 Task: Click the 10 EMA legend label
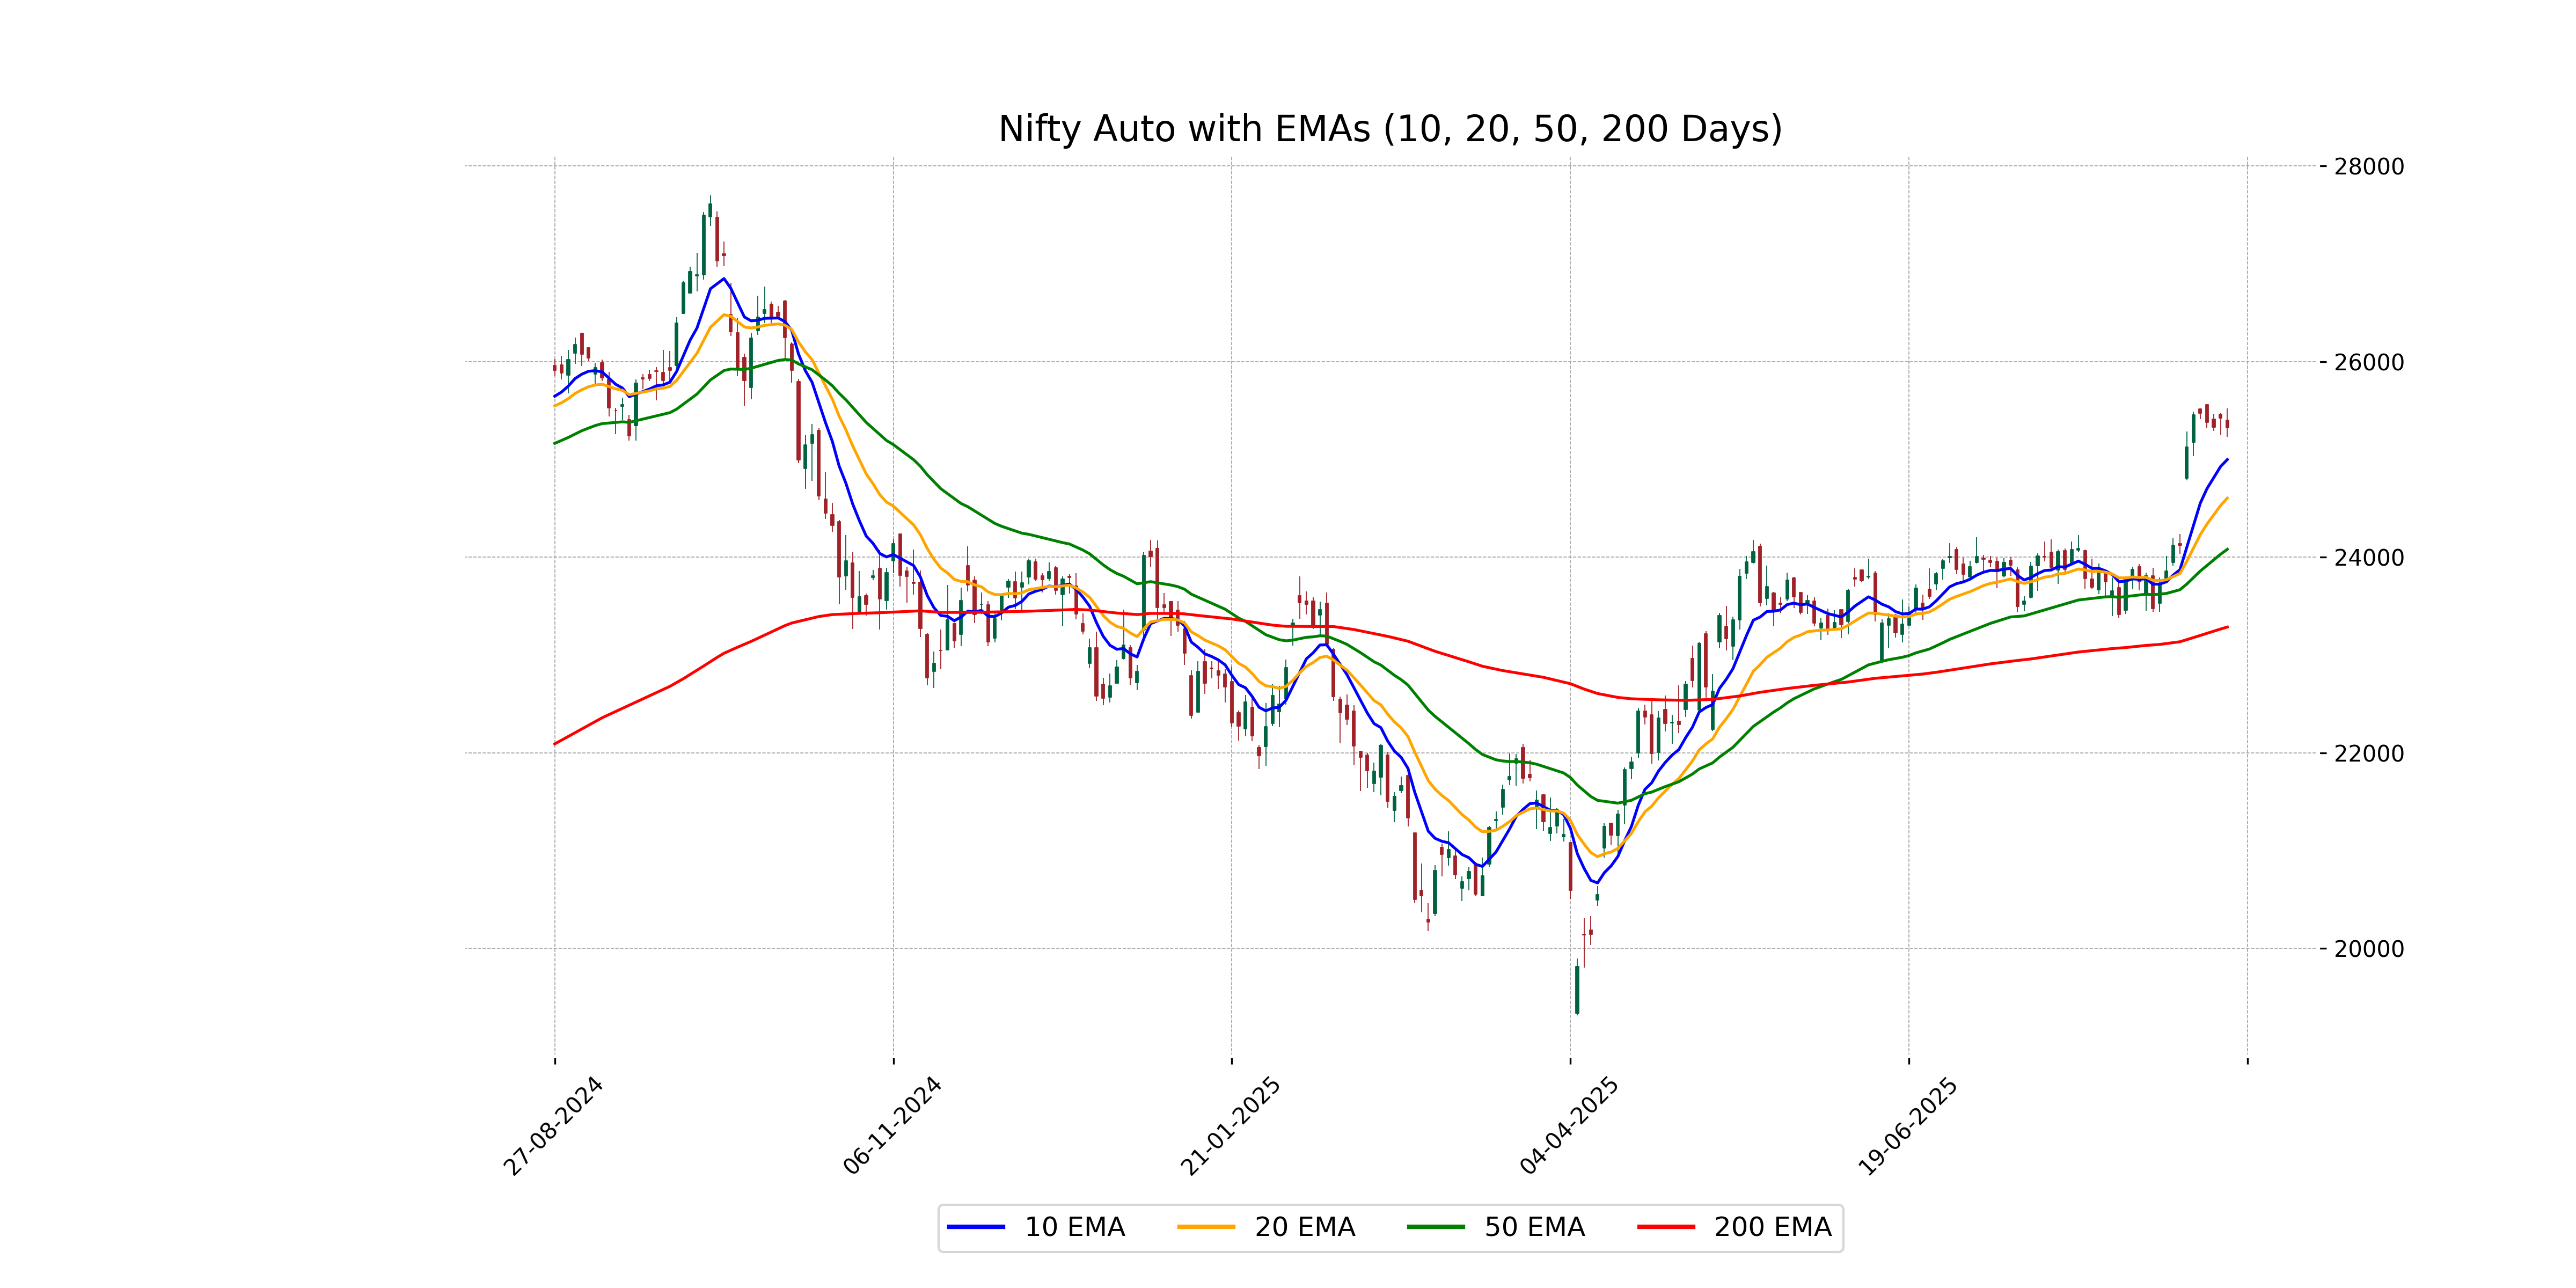tap(1074, 1227)
